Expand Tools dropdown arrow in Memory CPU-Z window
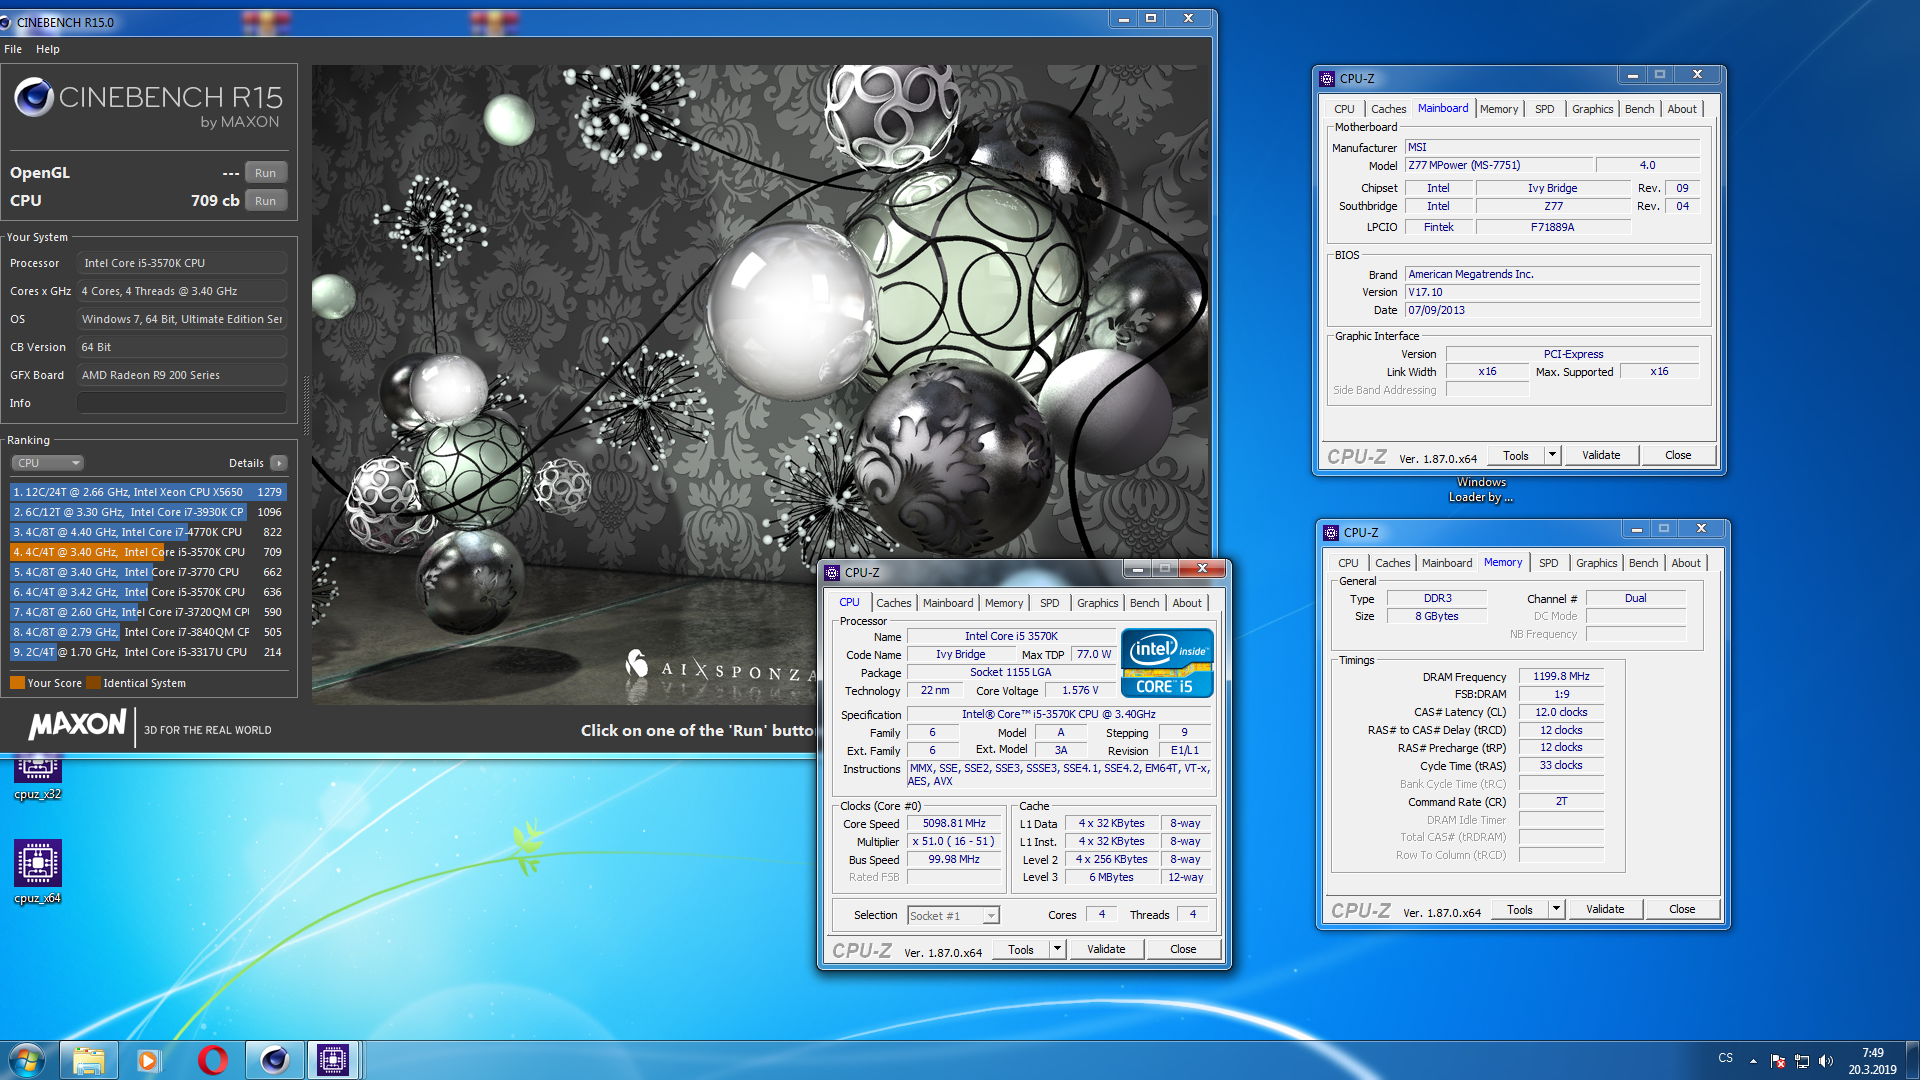1920x1080 pixels. point(1556,909)
